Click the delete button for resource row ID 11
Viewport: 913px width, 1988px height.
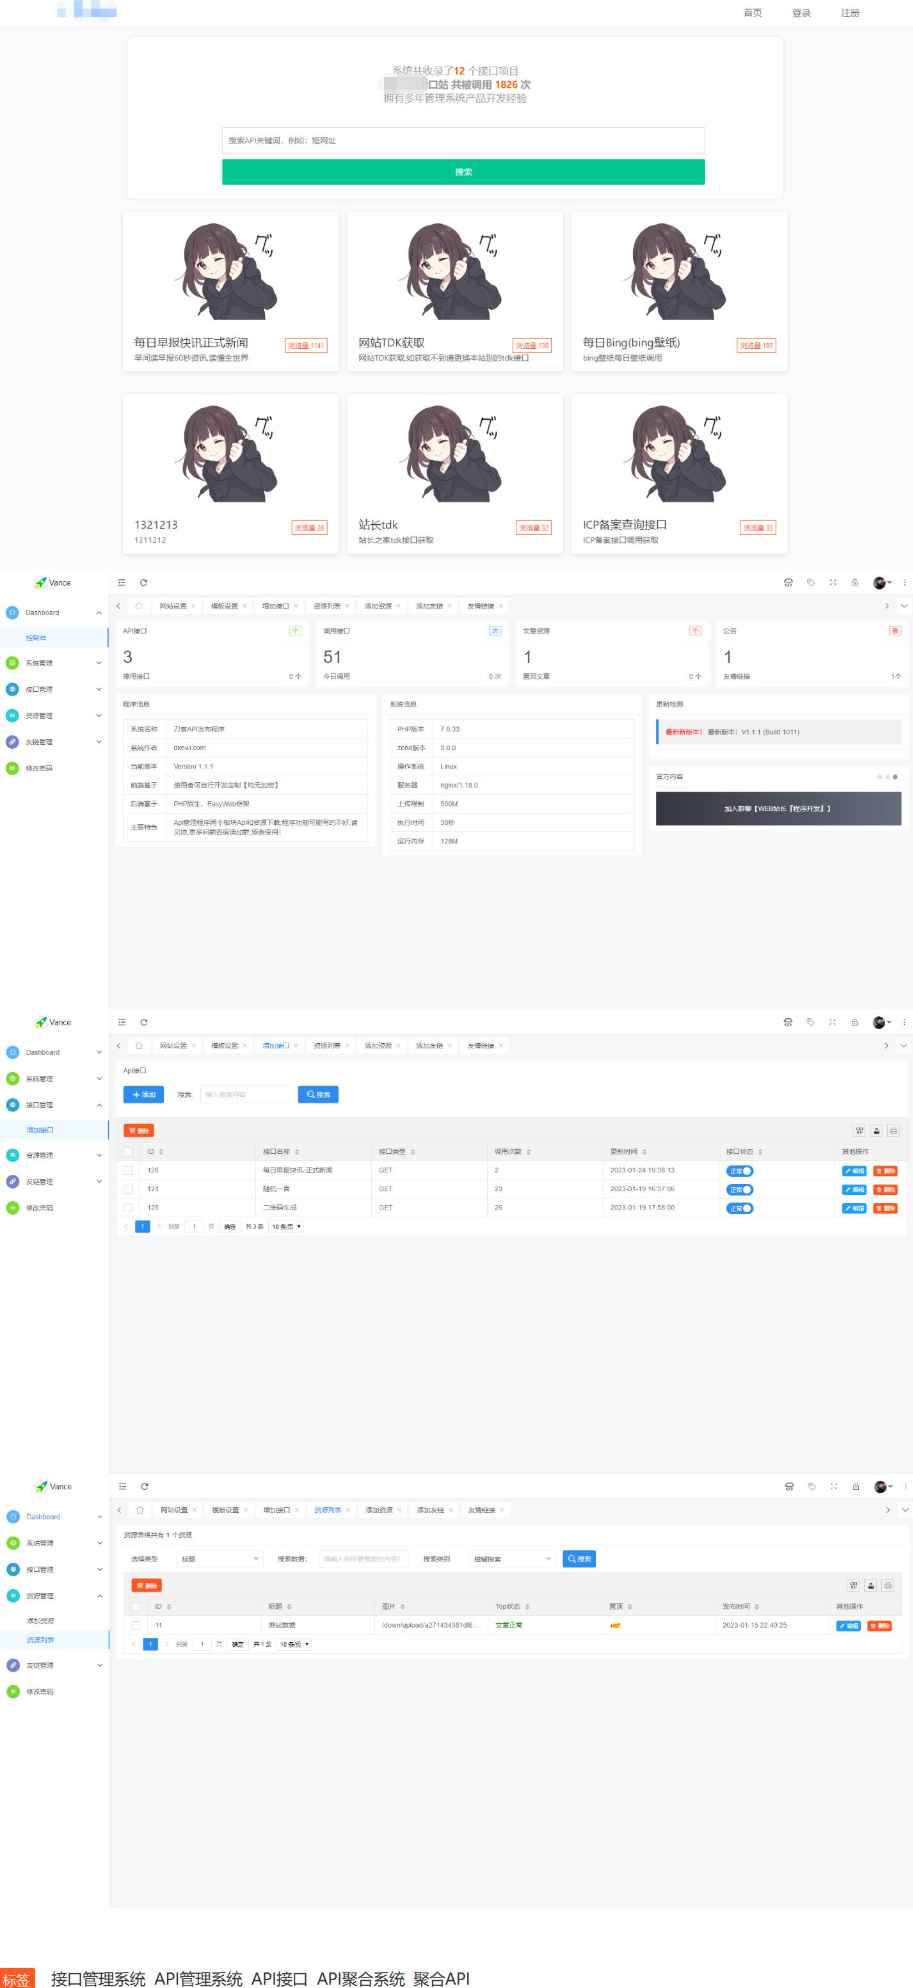tap(880, 1626)
